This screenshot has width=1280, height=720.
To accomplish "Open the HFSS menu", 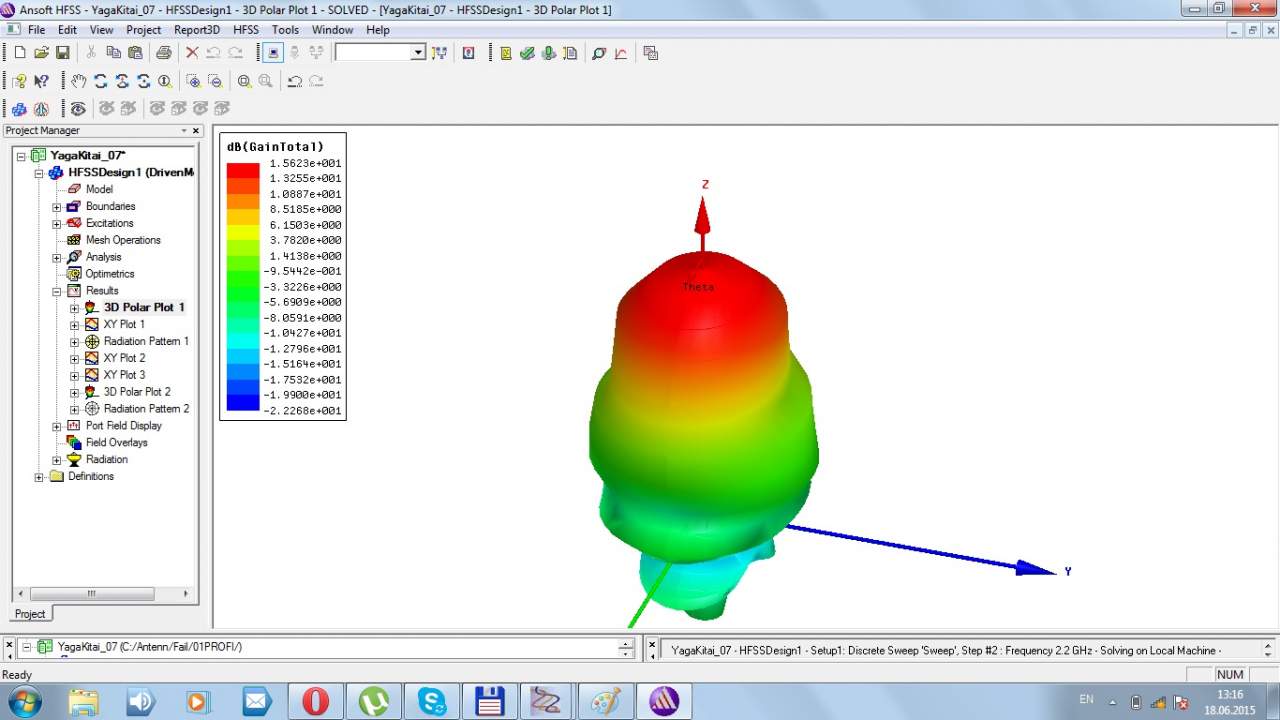I will click(245, 30).
